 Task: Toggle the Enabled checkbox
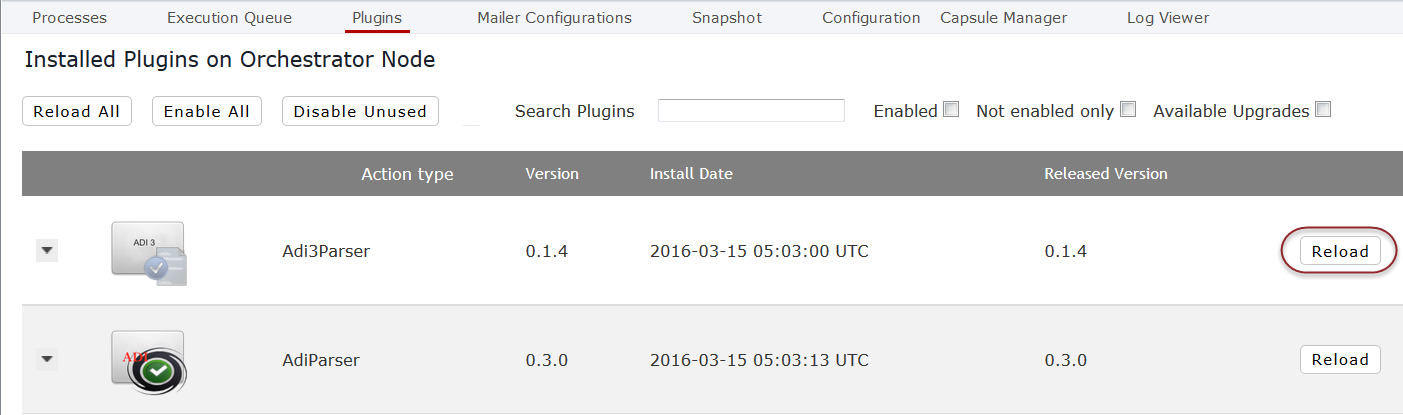[951, 109]
